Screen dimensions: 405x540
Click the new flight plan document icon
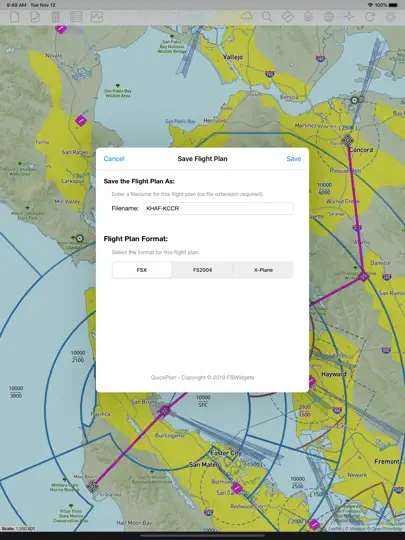tap(14, 17)
